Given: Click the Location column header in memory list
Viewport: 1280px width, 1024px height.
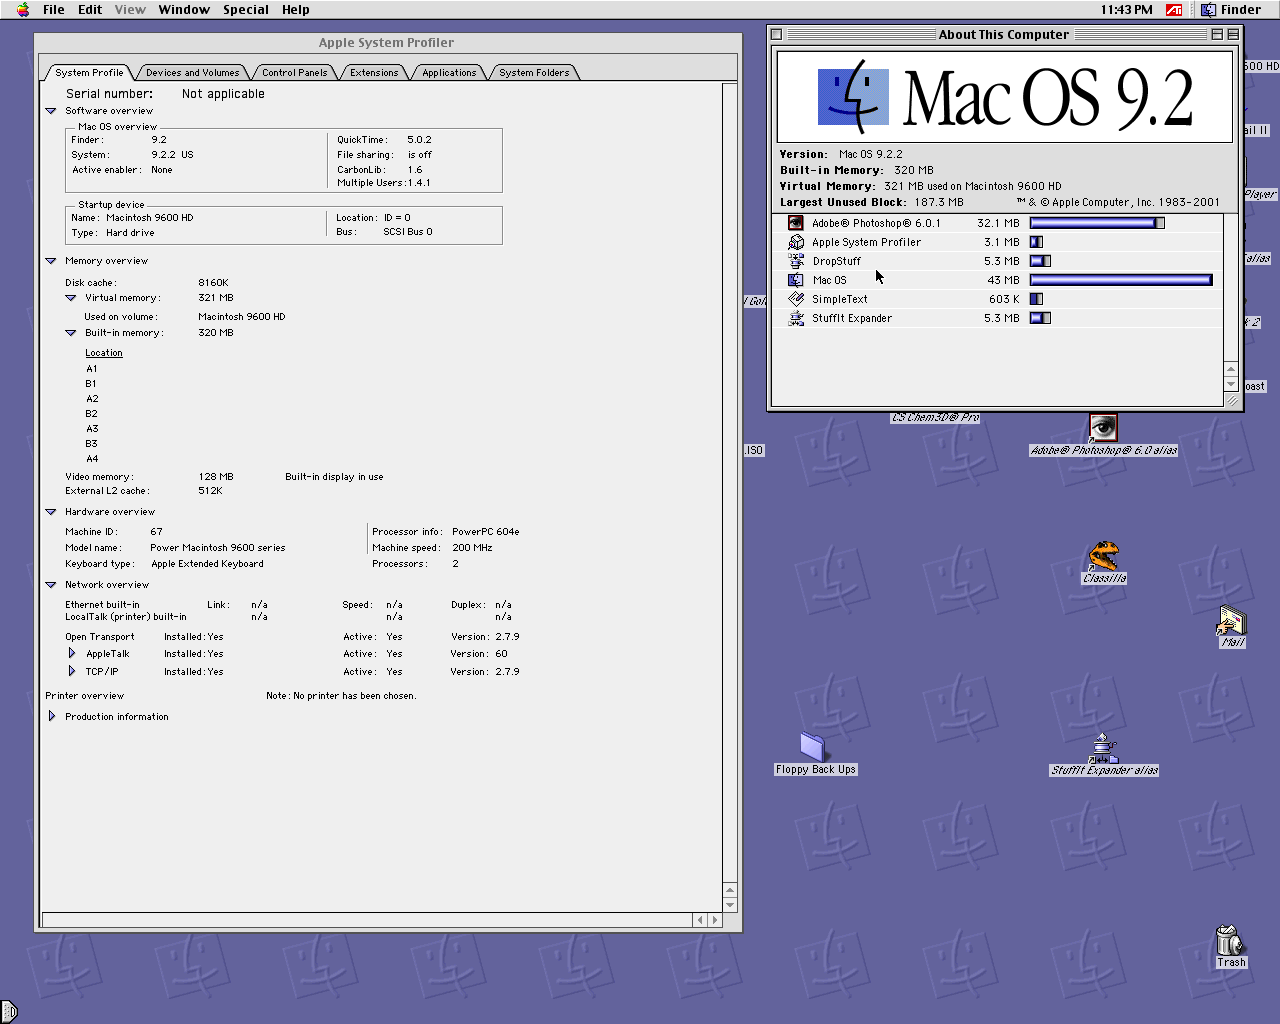Looking at the screenshot, I should [x=104, y=353].
